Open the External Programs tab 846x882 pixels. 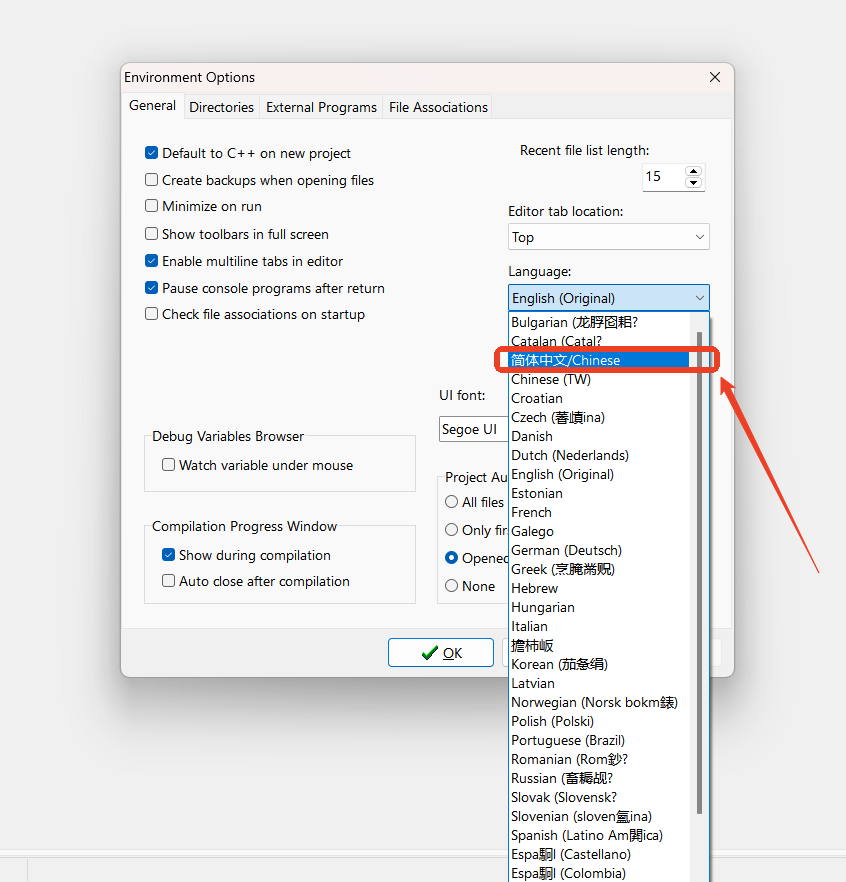tap(321, 107)
